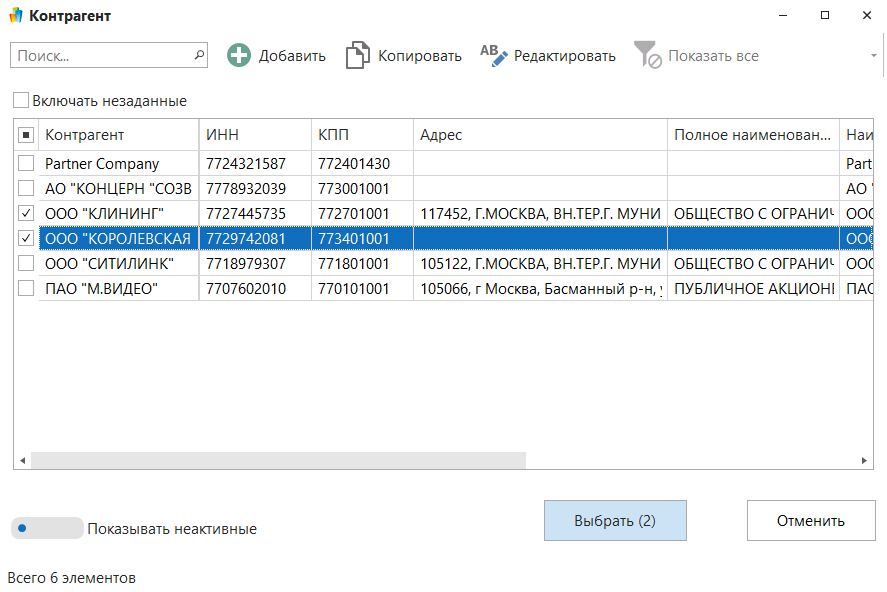Screen dimensions: 887x592
Task: Click the Show all filter icon
Action: 647,56
